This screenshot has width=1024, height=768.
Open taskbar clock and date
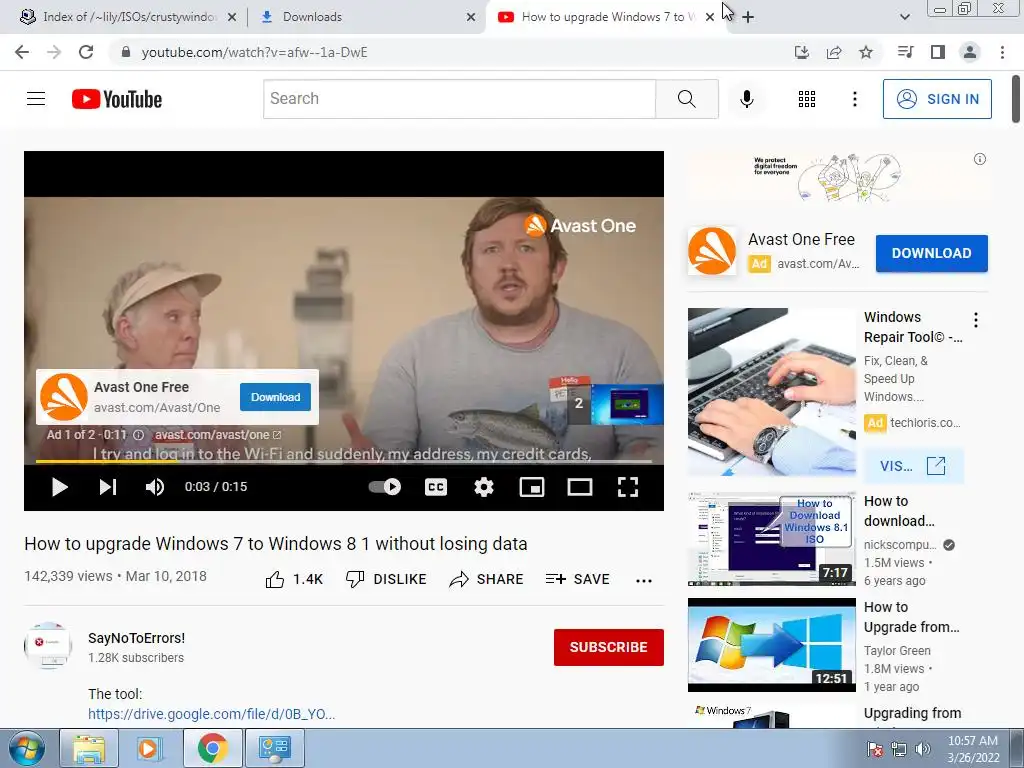(x=973, y=749)
